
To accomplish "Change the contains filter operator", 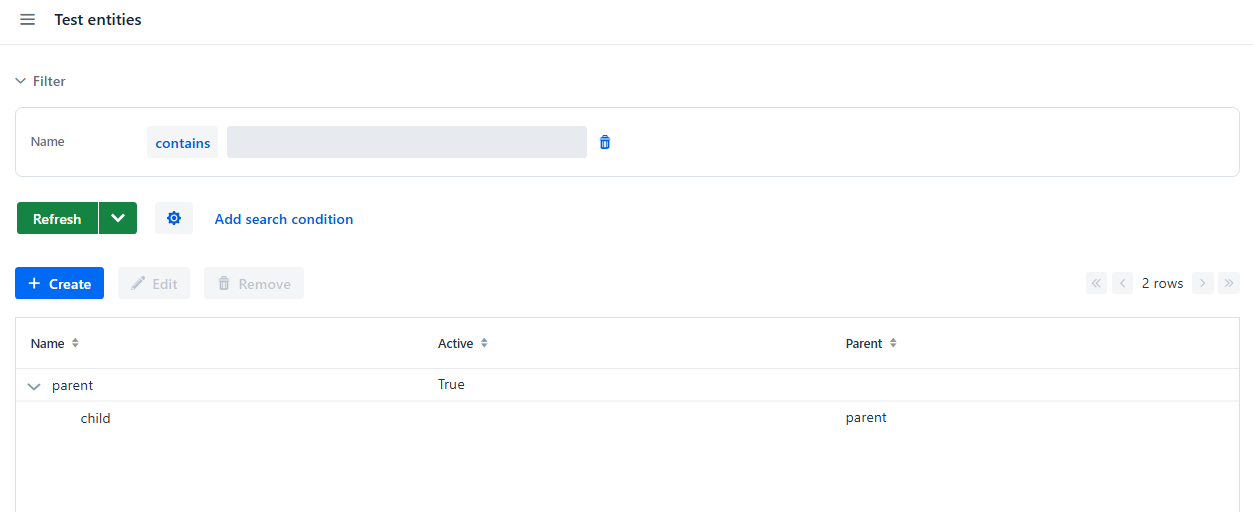I will tap(182, 142).
